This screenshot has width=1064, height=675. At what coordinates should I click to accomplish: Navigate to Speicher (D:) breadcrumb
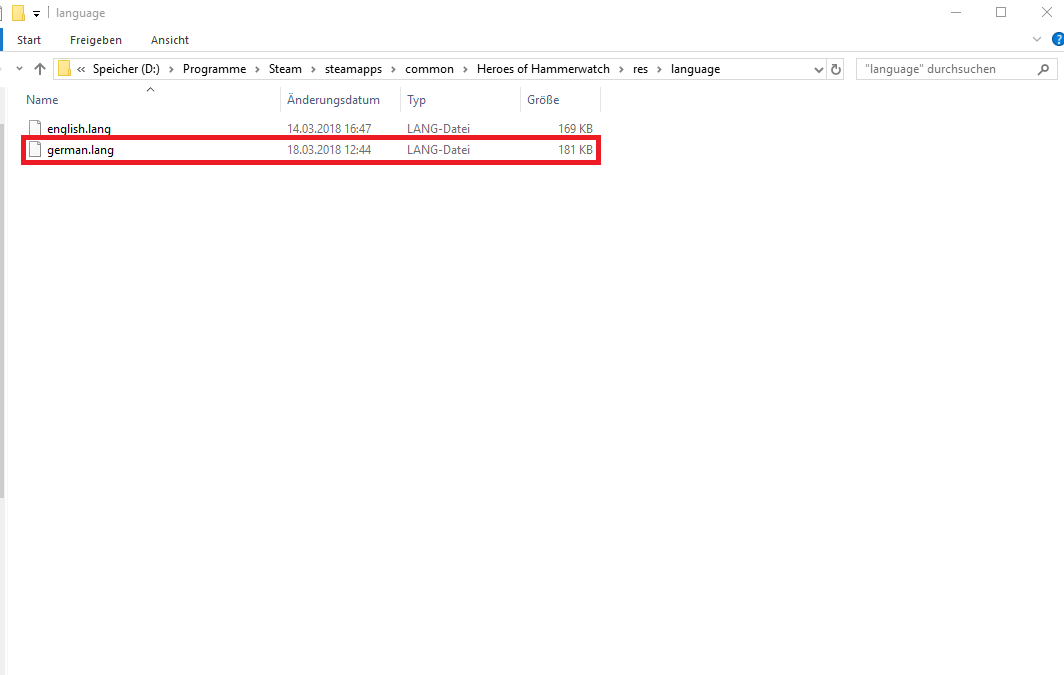pyautogui.click(x=126, y=69)
